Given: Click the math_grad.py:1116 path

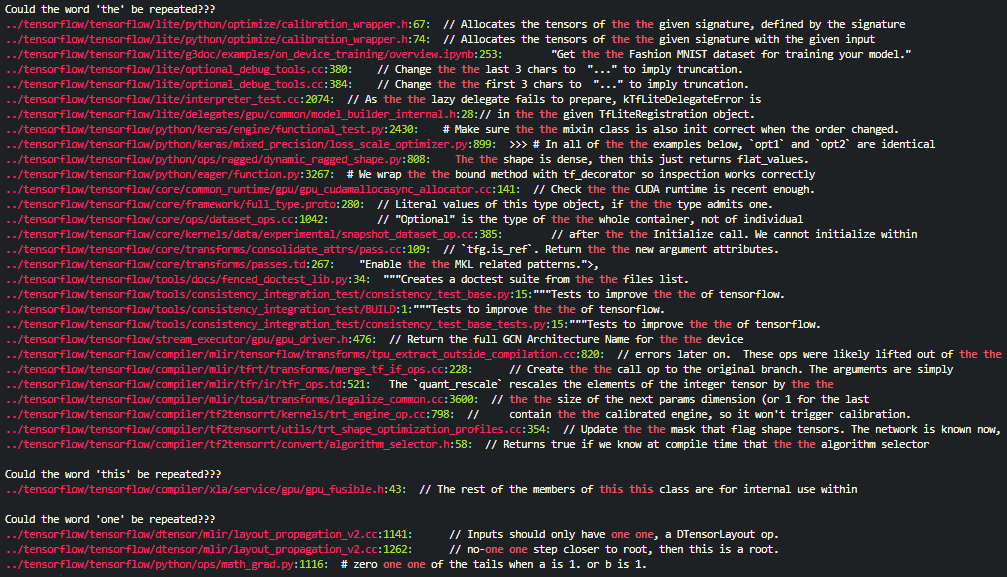Looking at the screenshot, I should point(166,564).
